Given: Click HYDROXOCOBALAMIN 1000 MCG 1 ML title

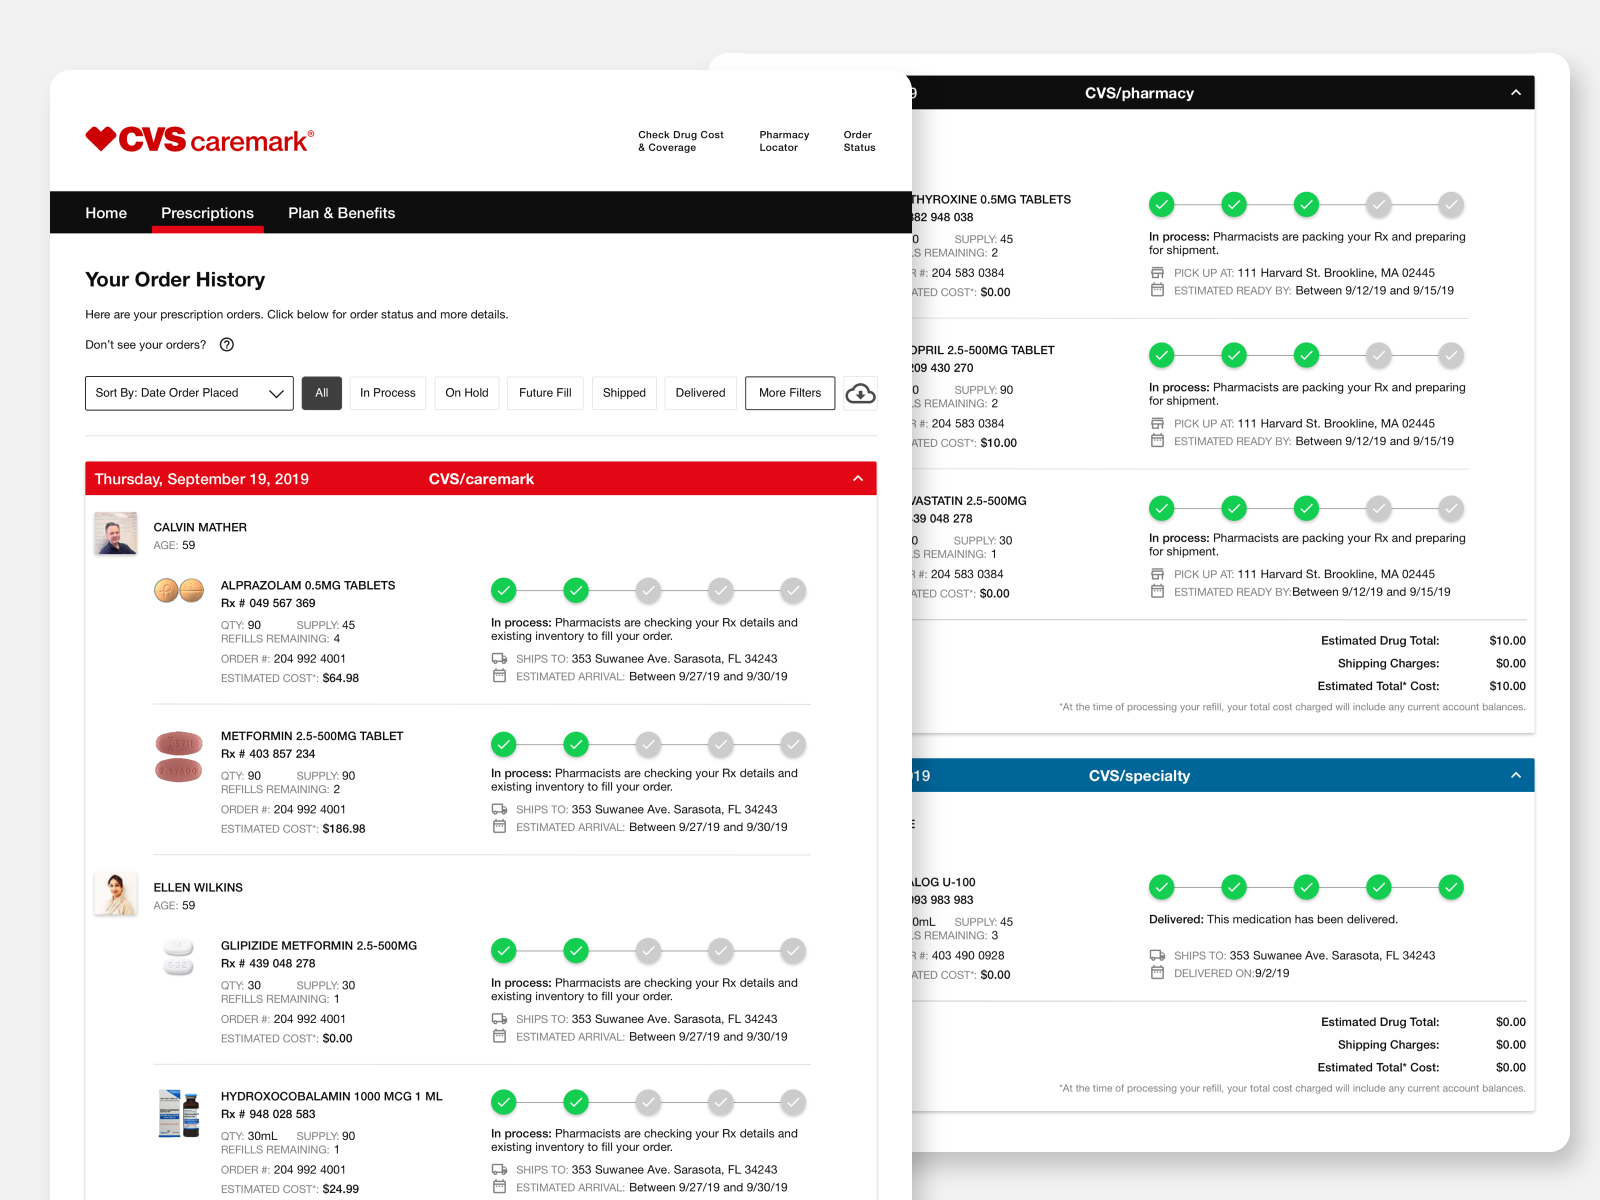Looking at the screenshot, I should point(331,1097).
